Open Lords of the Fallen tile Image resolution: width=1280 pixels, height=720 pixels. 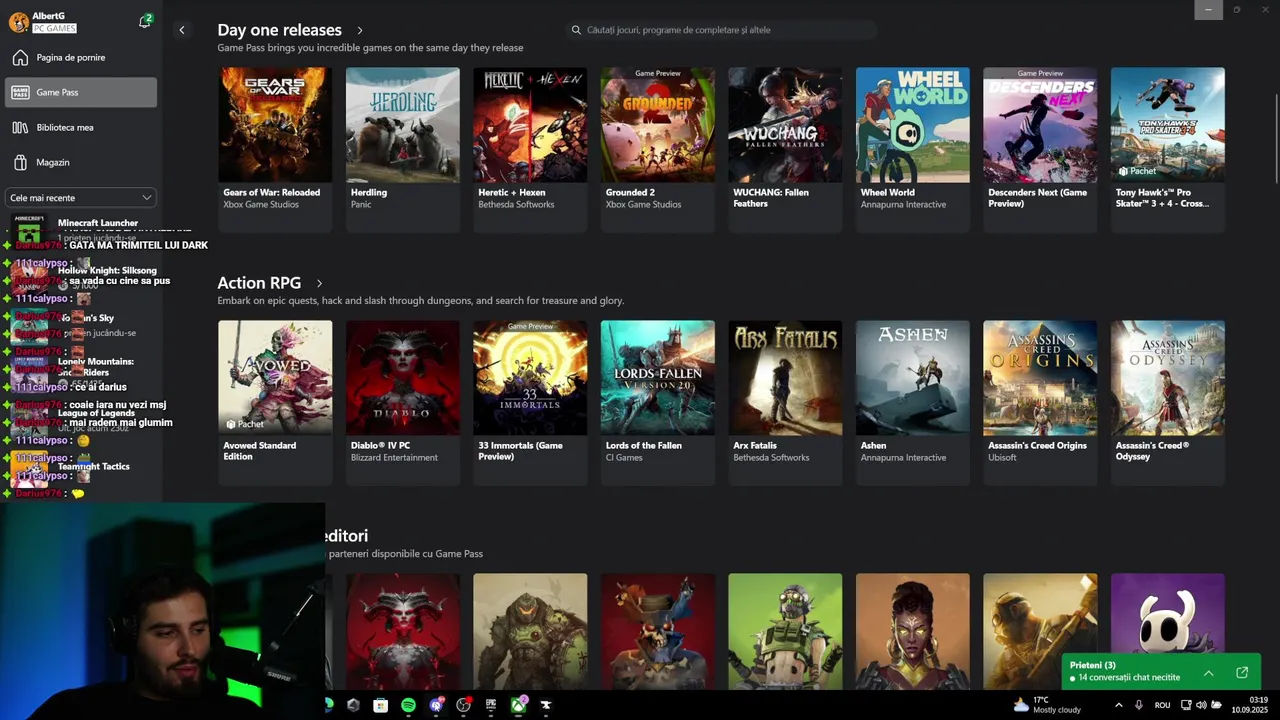point(658,402)
